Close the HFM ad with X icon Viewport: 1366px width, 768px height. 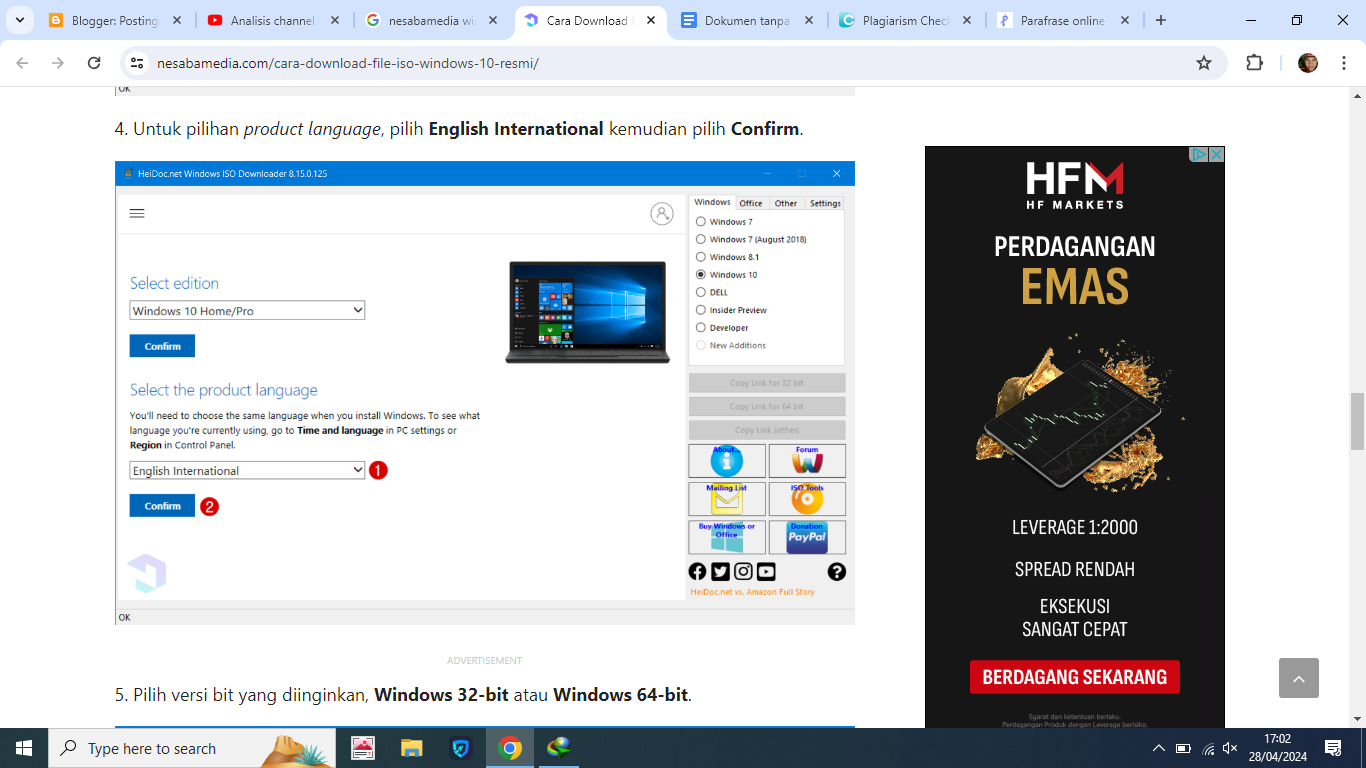click(1216, 154)
